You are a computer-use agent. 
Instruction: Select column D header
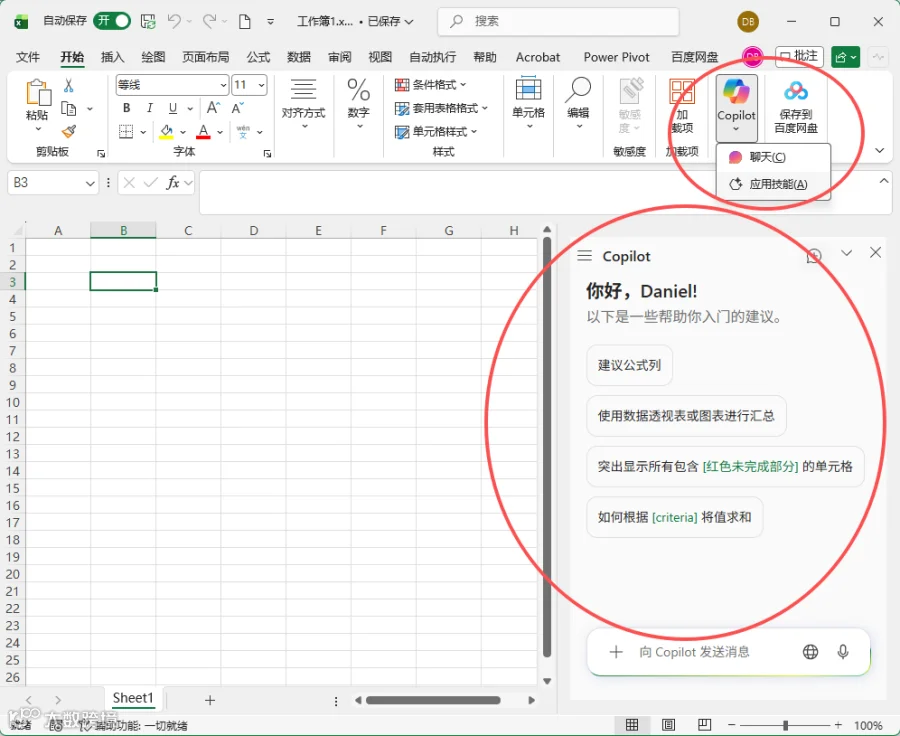[x=254, y=230]
